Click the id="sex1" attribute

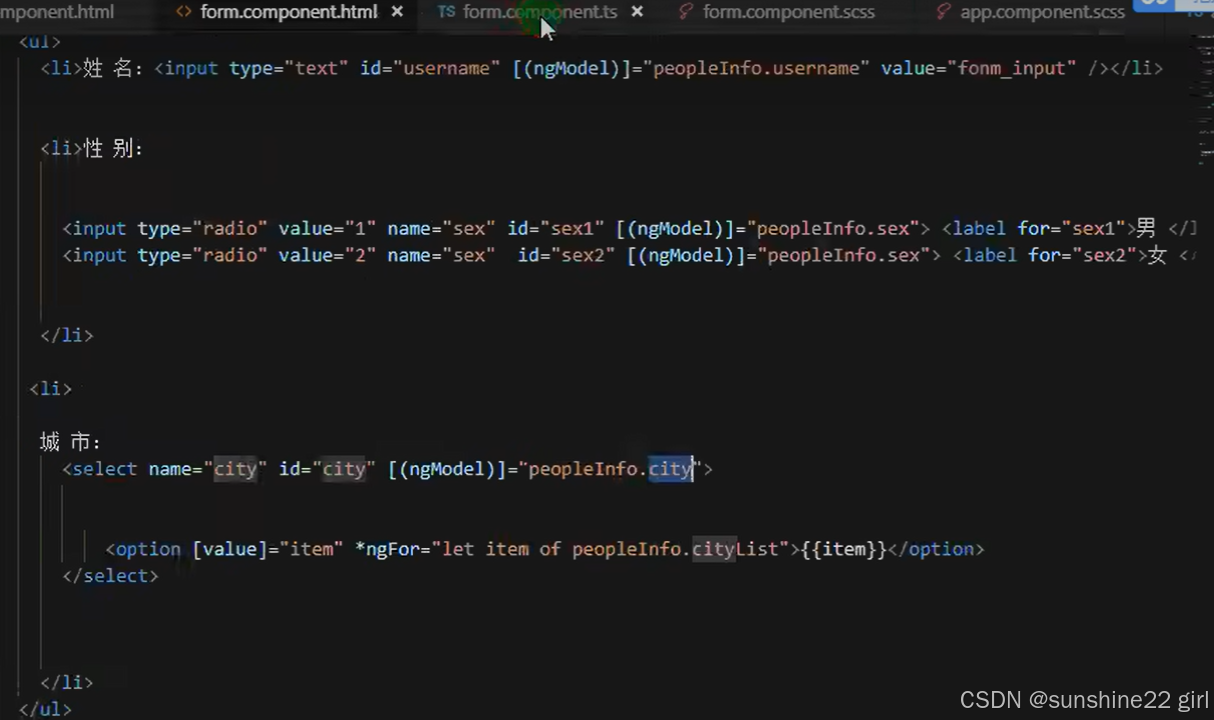coord(556,228)
